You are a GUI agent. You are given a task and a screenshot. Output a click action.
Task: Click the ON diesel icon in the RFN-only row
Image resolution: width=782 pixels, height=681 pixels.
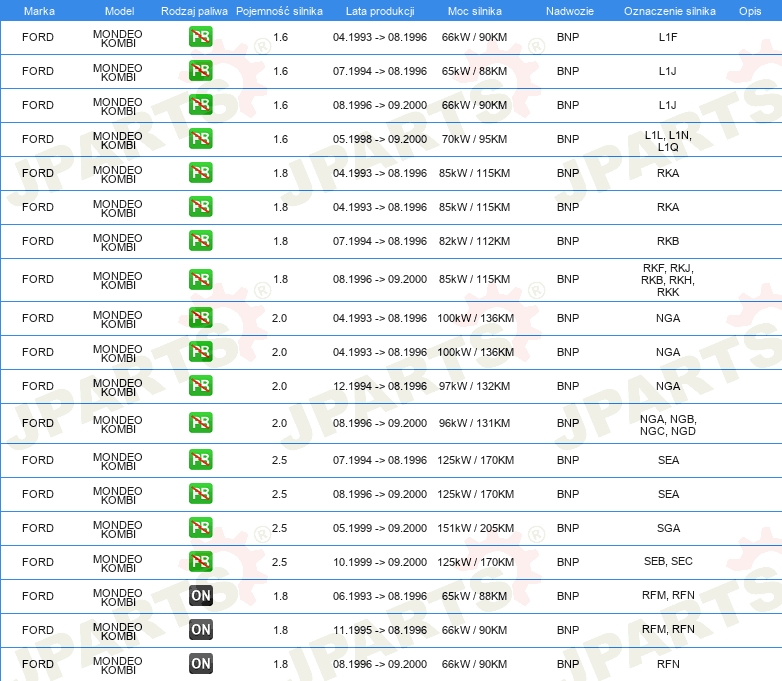[x=200, y=664]
